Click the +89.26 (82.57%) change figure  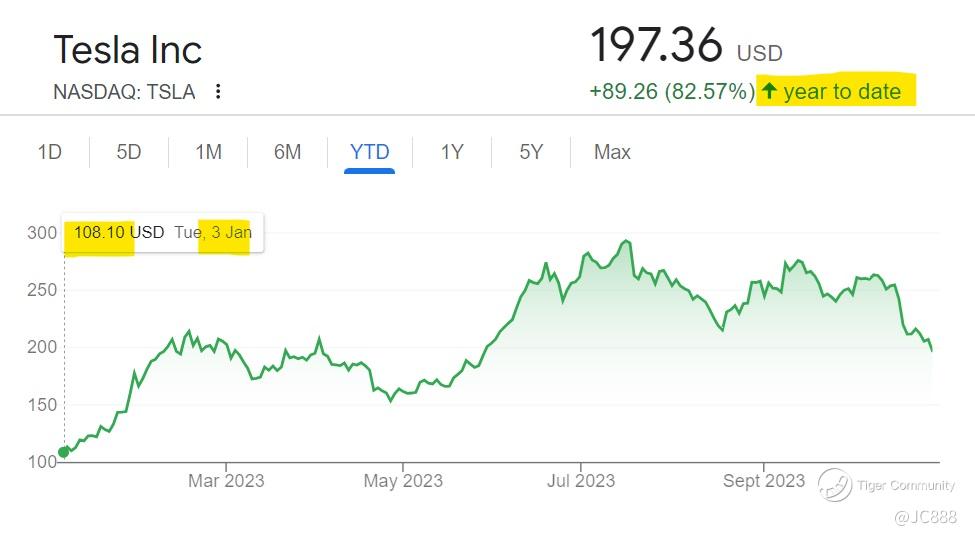672,91
